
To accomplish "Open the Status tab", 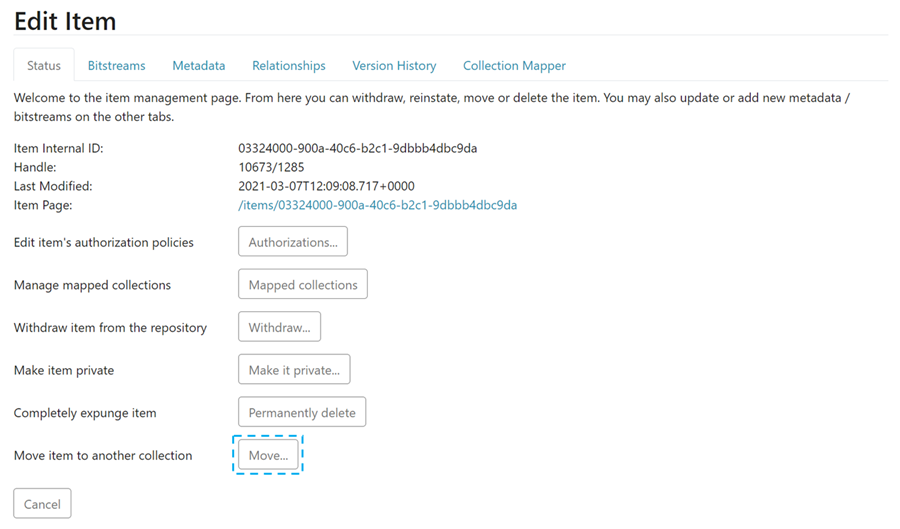I will (x=44, y=65).
